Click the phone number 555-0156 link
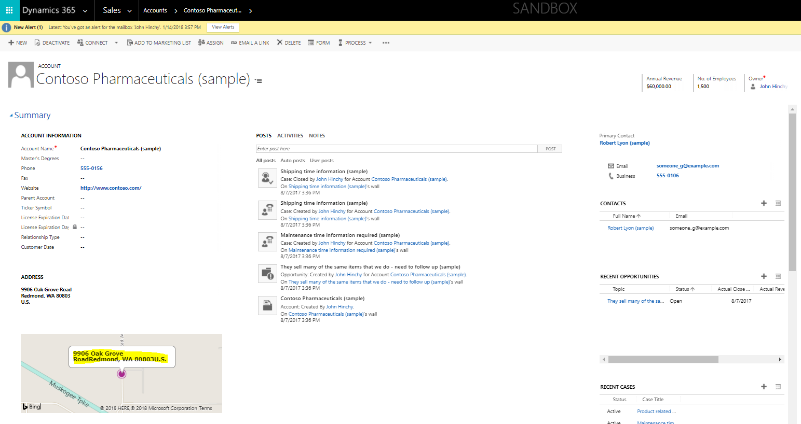This screenshot has height=424, width=801. coord(91,168)
